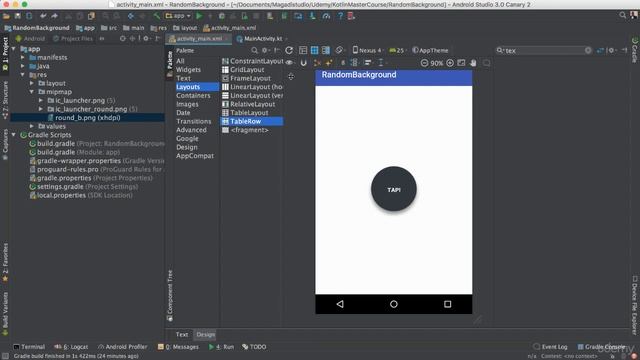Click the refresh layout icon in the designer toolbar
Viewport: 640px width, 360px height.
coord(289,50)
